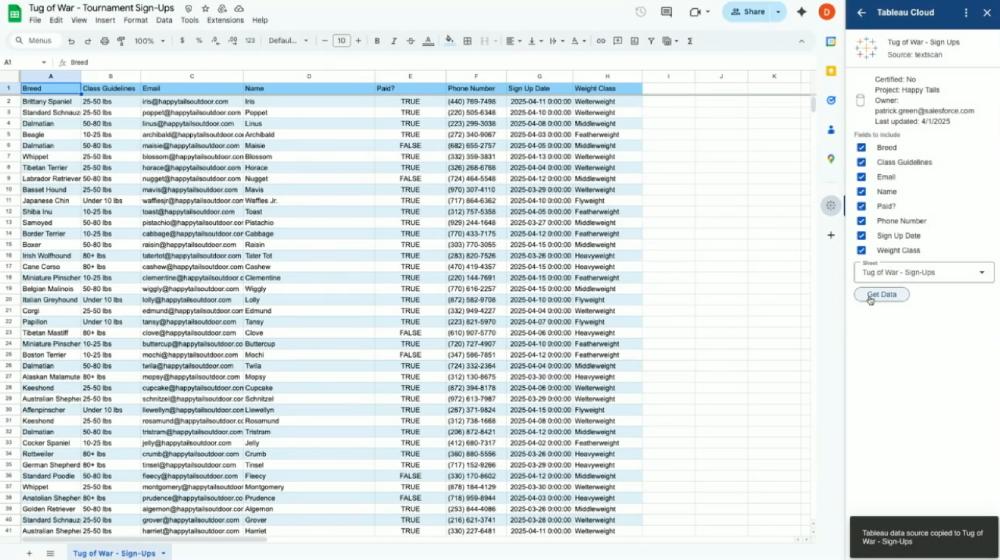The image size is (1000, 560).
Task: Open the Extensions menu
Action: click(x=225, y=20)
